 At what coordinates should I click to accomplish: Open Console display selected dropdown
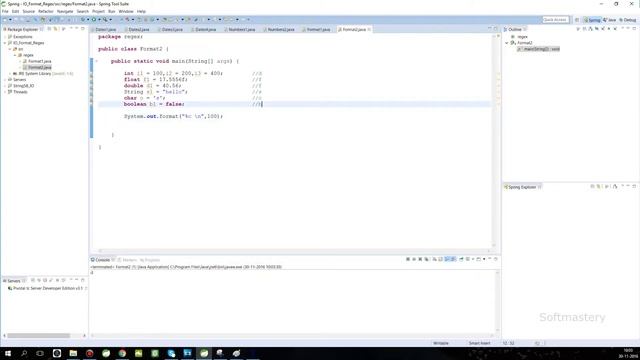pyautogui.click(x=473, y=259)
